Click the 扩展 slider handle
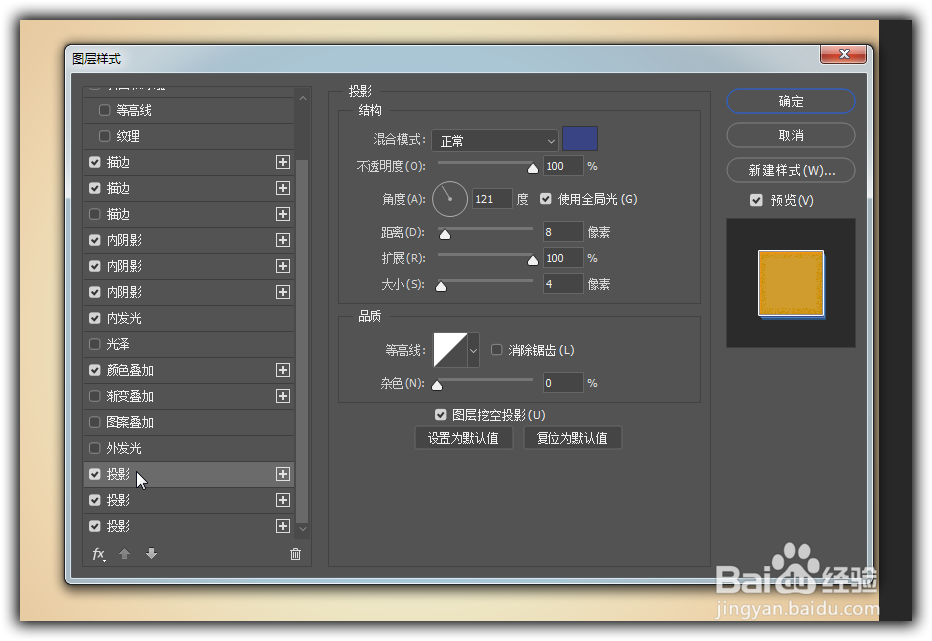Image resolution: width=932 pixels, height=641 pixels. point(533,260)
